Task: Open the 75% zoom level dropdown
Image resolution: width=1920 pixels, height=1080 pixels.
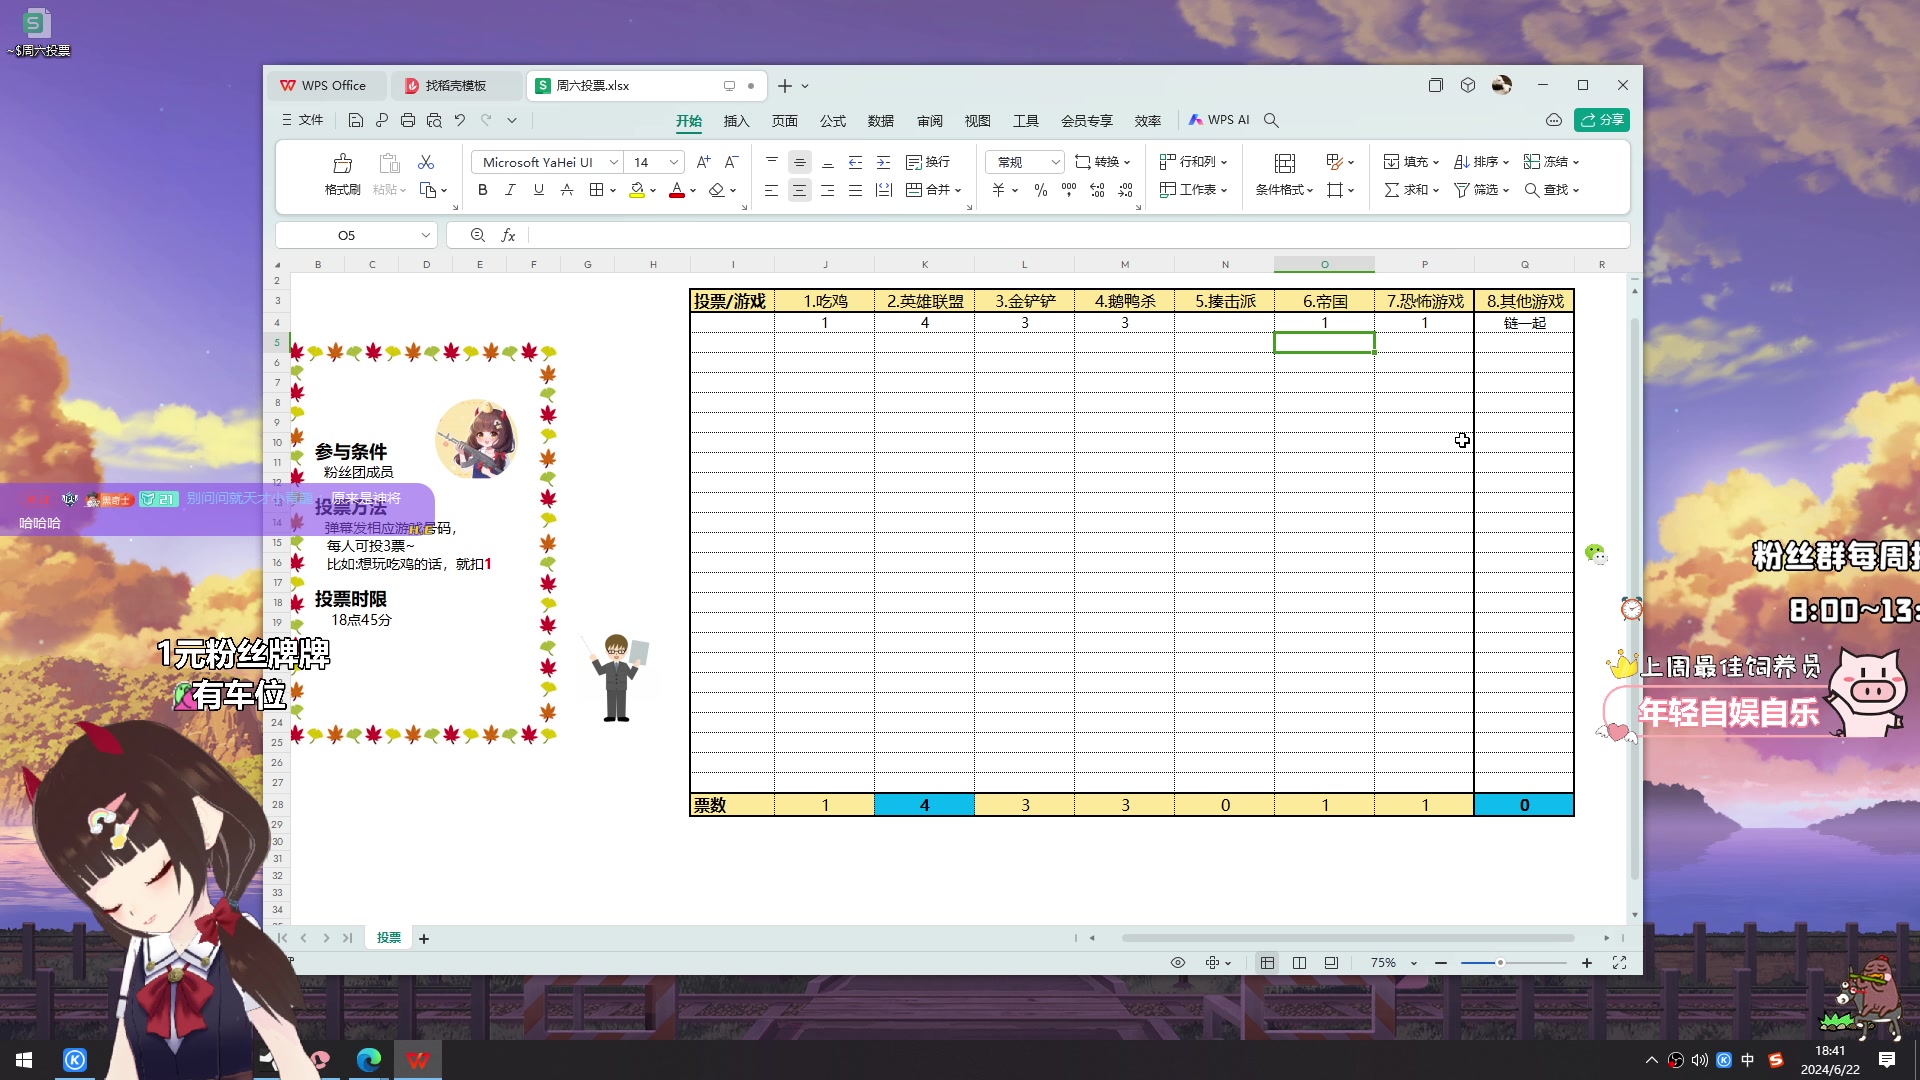Action: click(x=1414, y=963)
